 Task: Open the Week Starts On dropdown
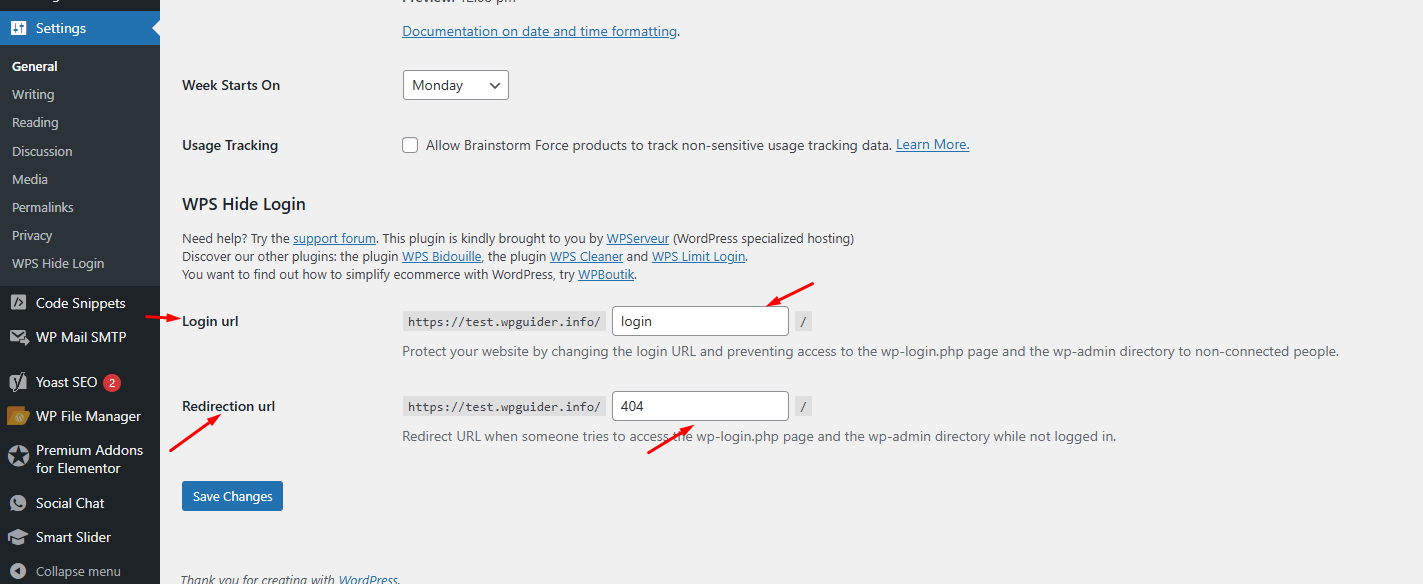(456, 85)
